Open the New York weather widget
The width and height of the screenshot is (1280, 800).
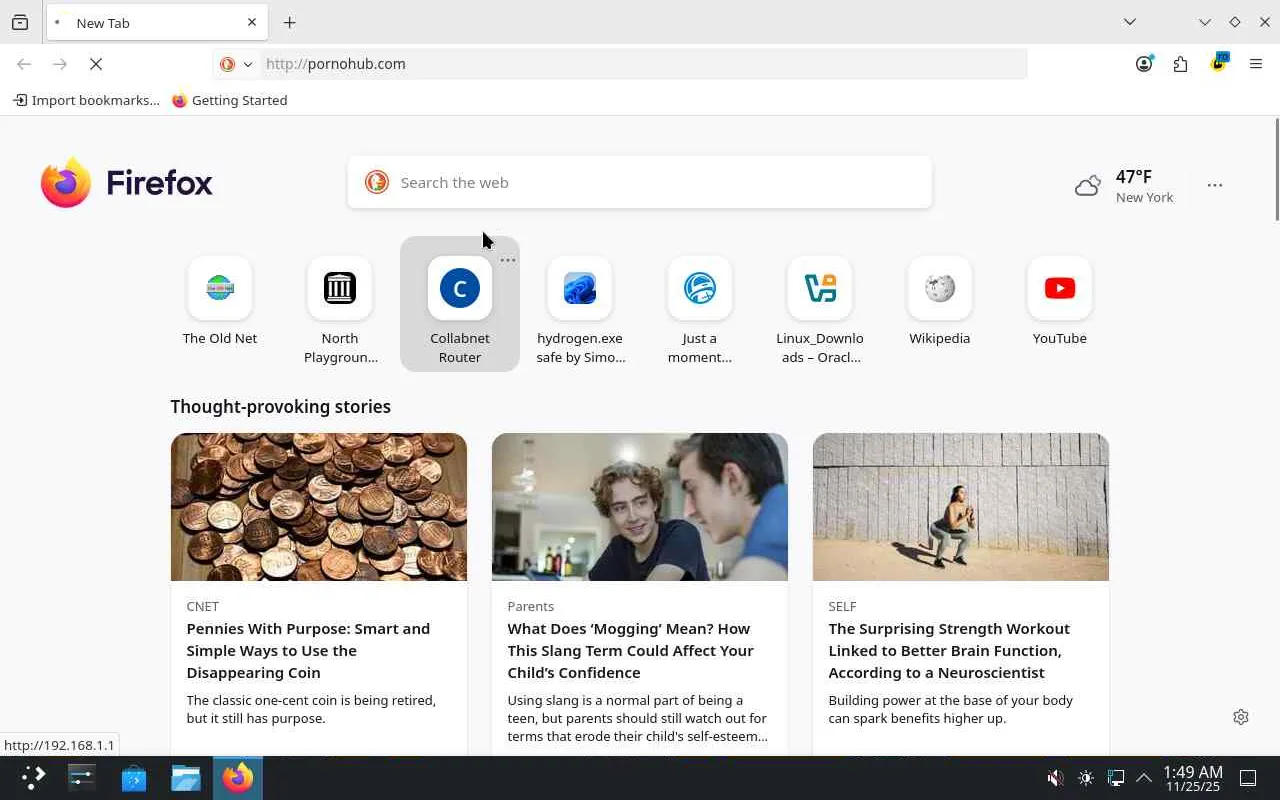coord(1125,185)
